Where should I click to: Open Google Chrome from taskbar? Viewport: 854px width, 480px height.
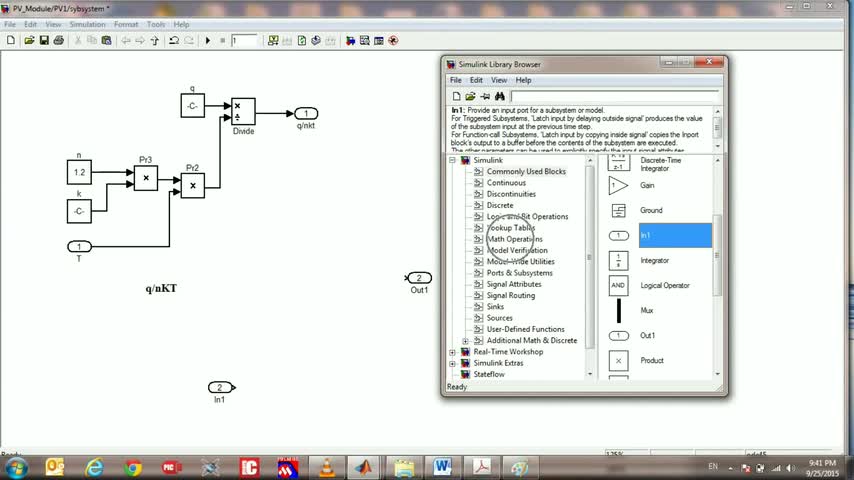[133, 467]
